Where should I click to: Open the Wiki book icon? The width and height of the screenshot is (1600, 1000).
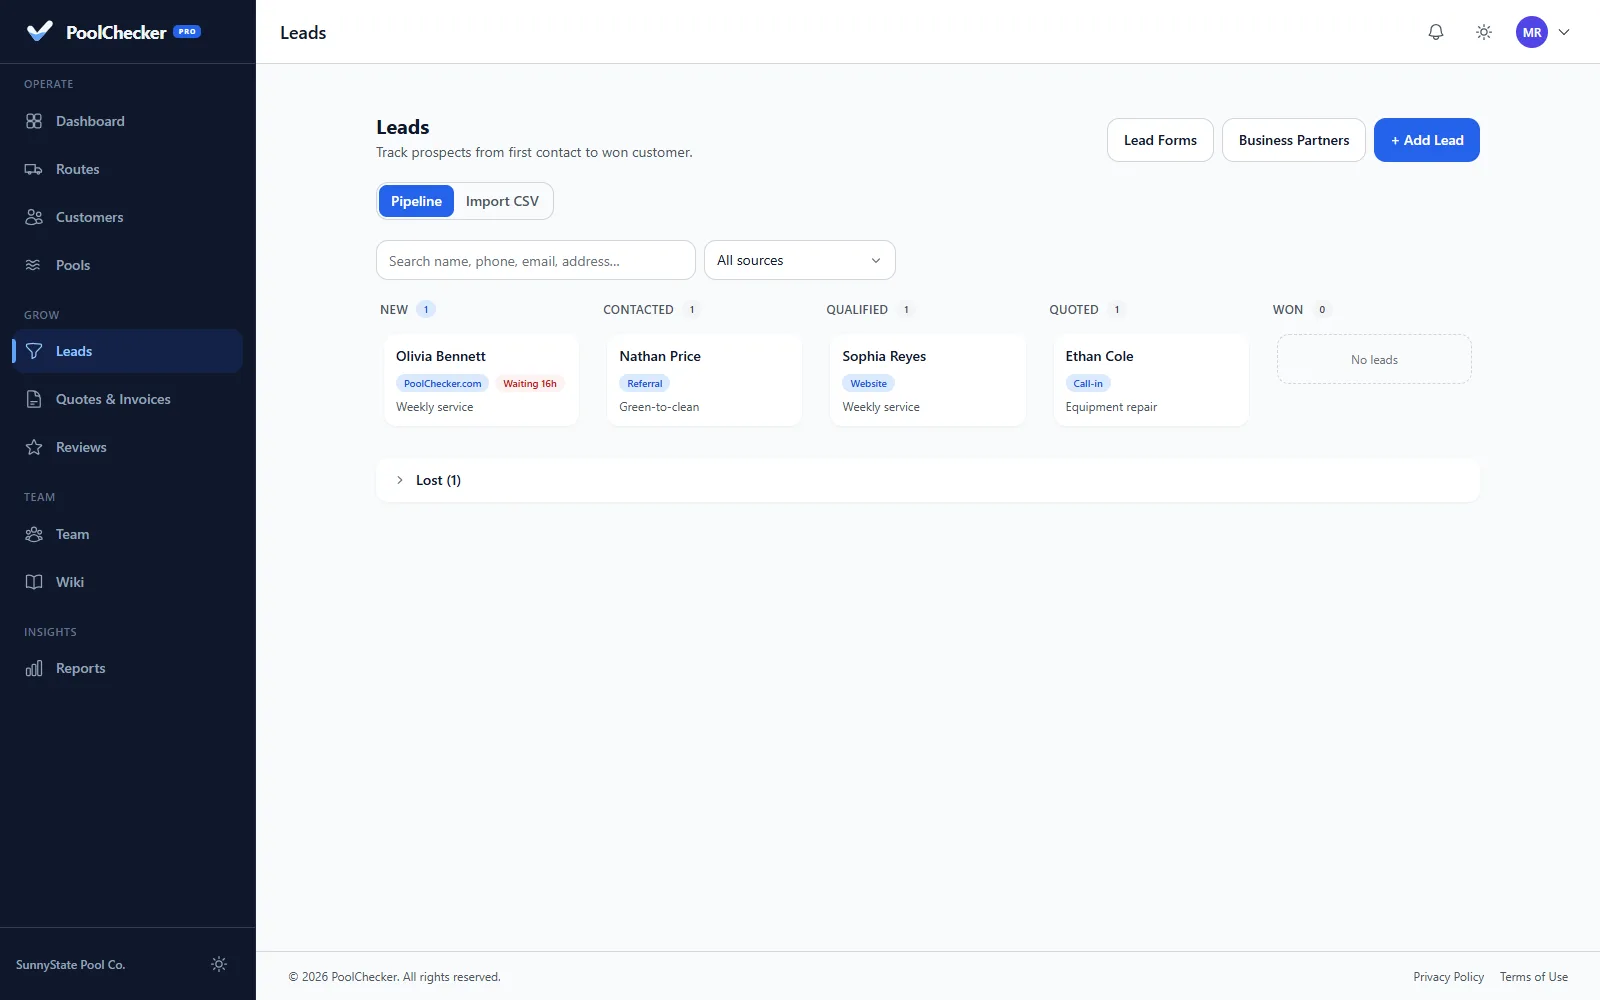(x=34, y=582)
